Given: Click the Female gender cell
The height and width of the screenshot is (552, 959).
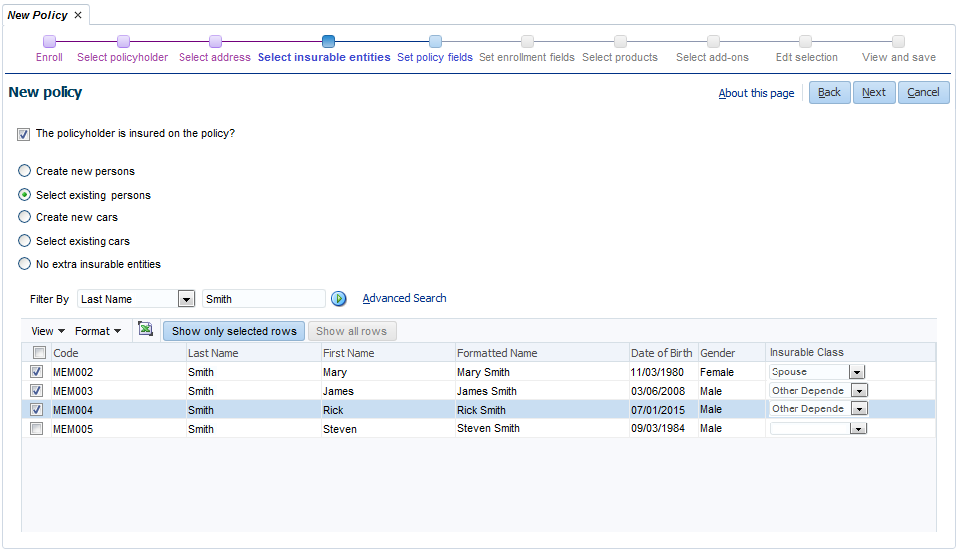Looking at the screenshot, I should point(717,372).
